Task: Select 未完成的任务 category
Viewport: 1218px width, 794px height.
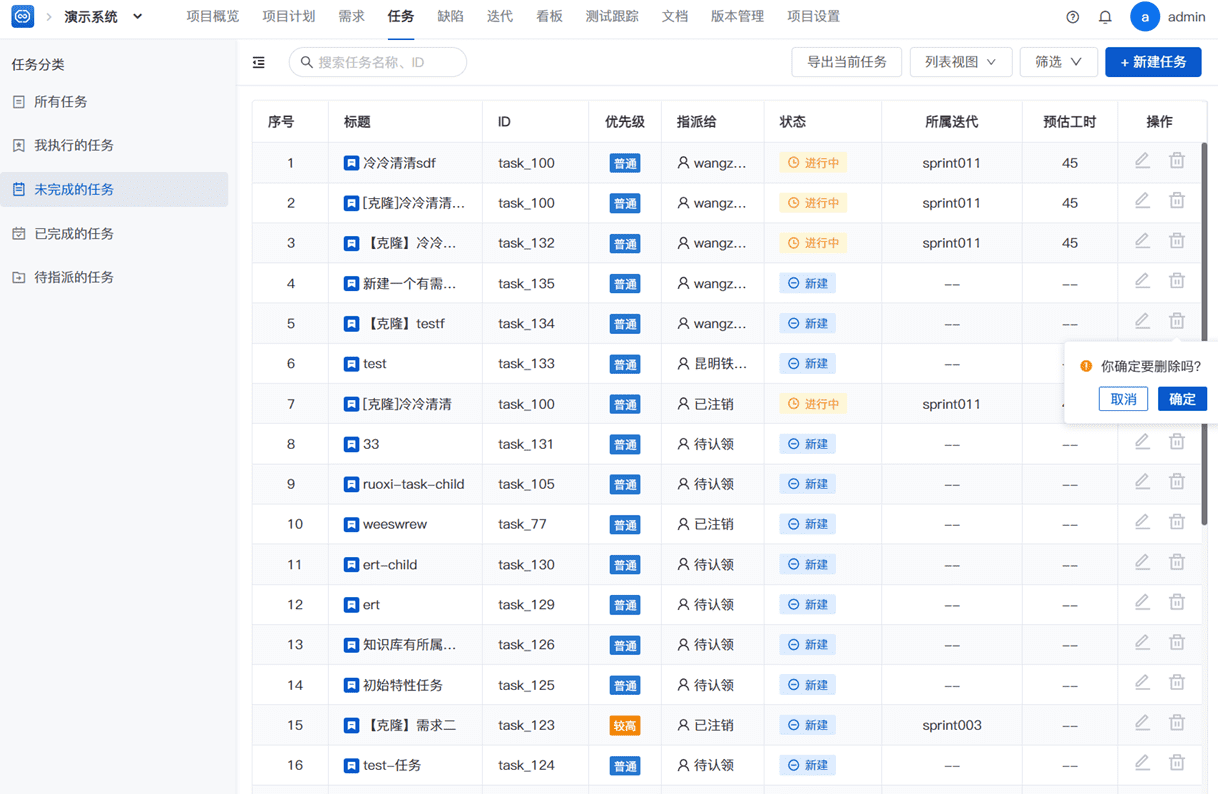Action: 114,189
